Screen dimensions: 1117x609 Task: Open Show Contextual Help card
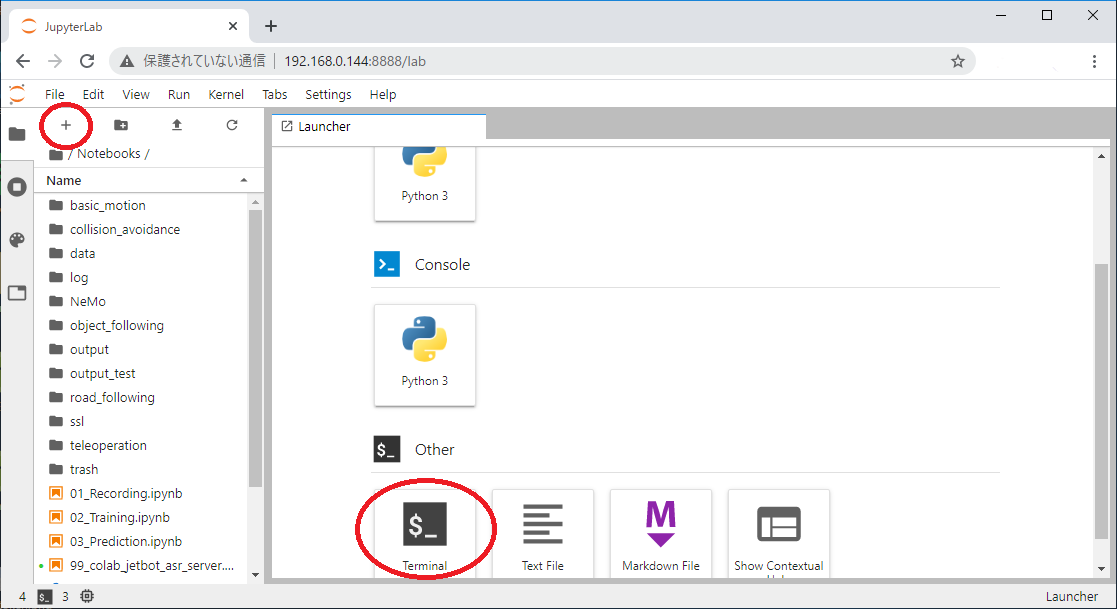[779, 534]
